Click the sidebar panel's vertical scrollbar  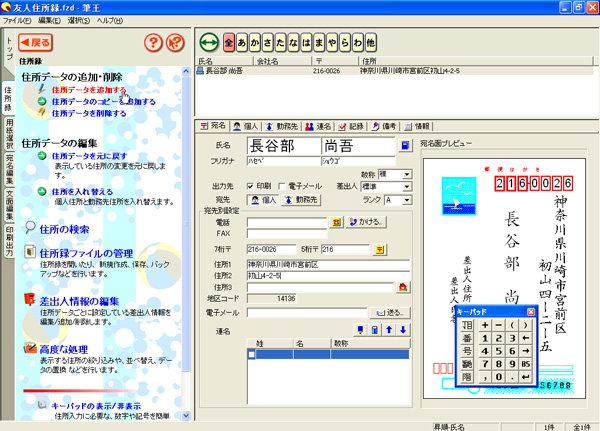point(186,250)
